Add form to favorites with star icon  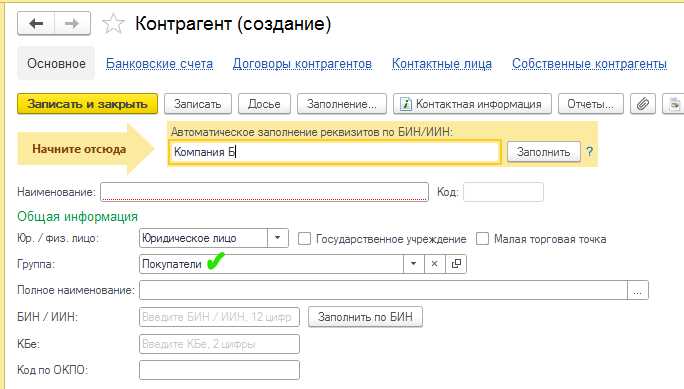point(113,24)
